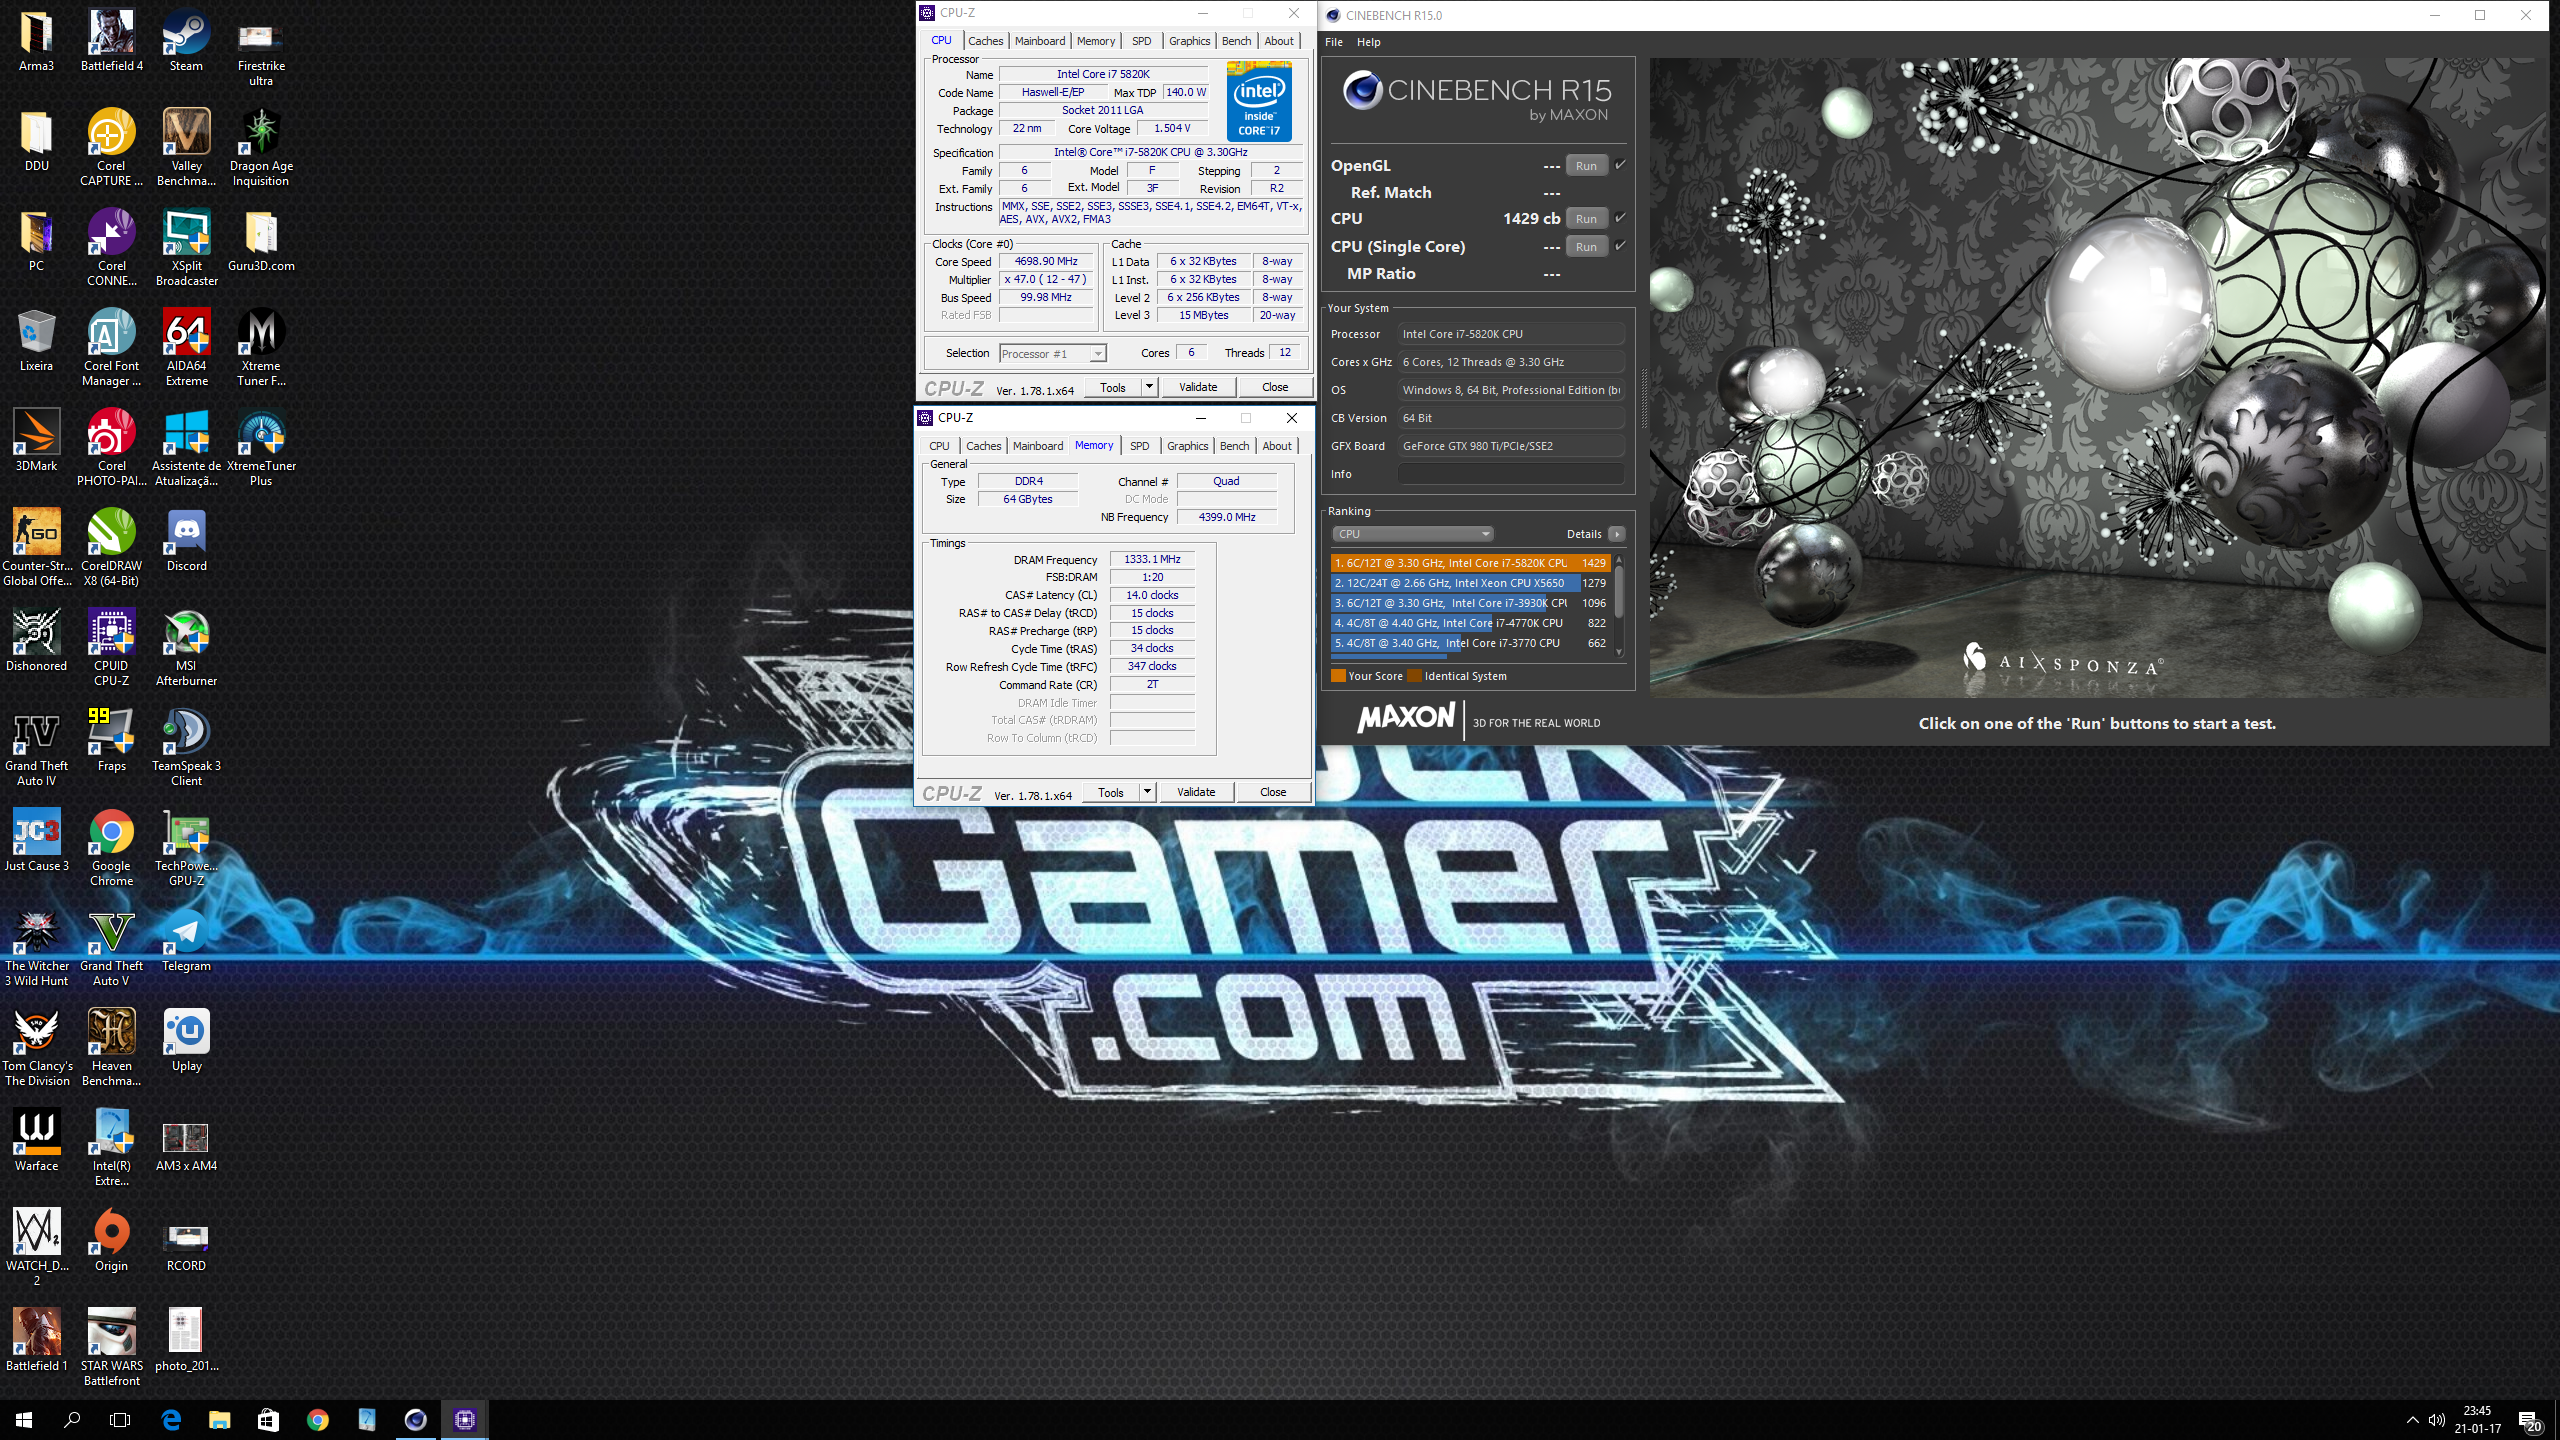Open the Uplay desktop shortcut
The height and width of the screenshot is (1440, 2560).
pos(186,1040)
